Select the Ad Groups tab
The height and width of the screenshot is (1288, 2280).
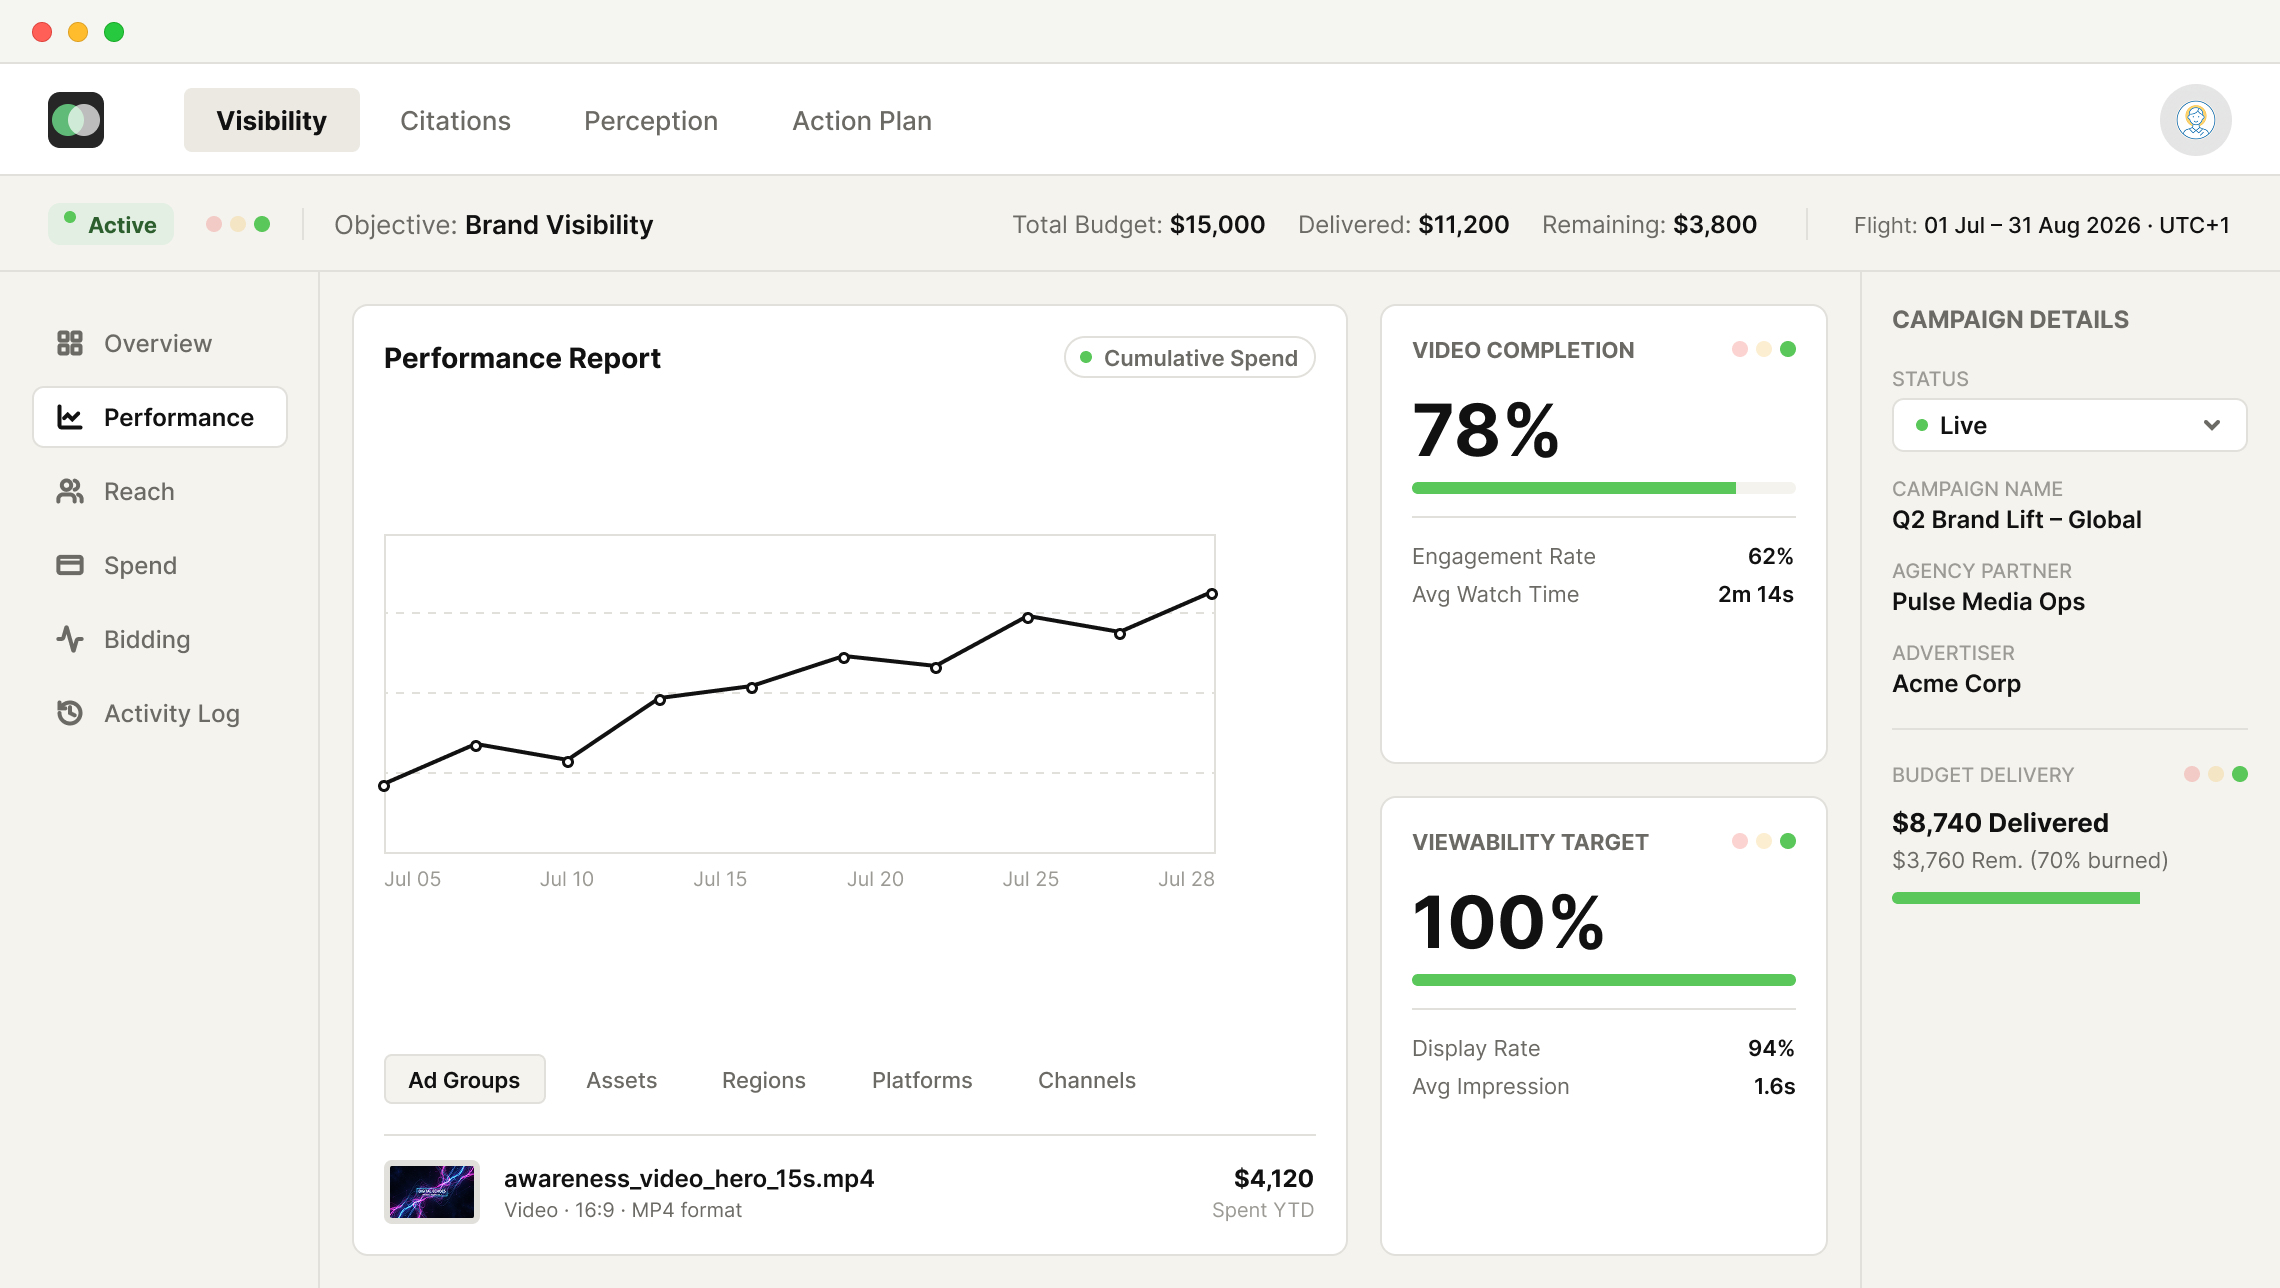[464, 1080]
